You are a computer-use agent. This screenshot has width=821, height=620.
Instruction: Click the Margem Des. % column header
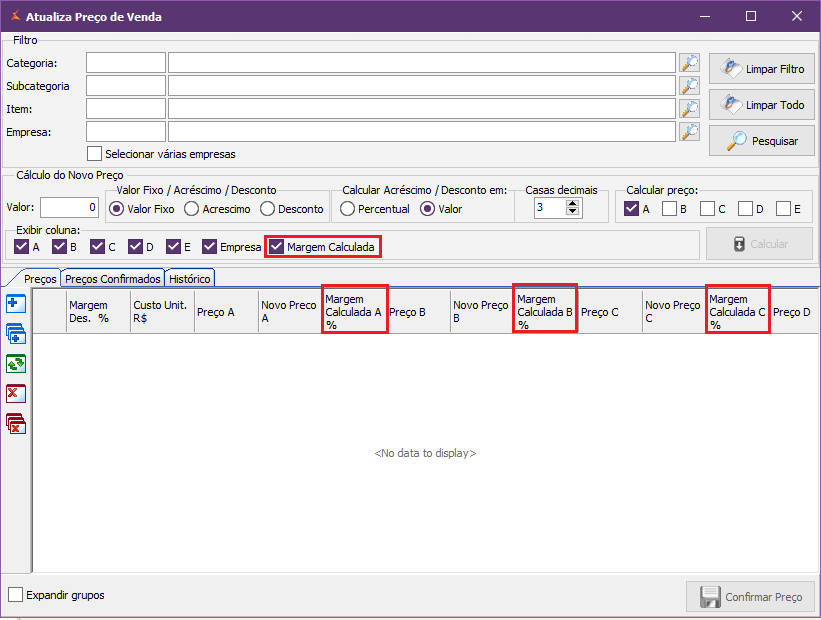(98, 312)
